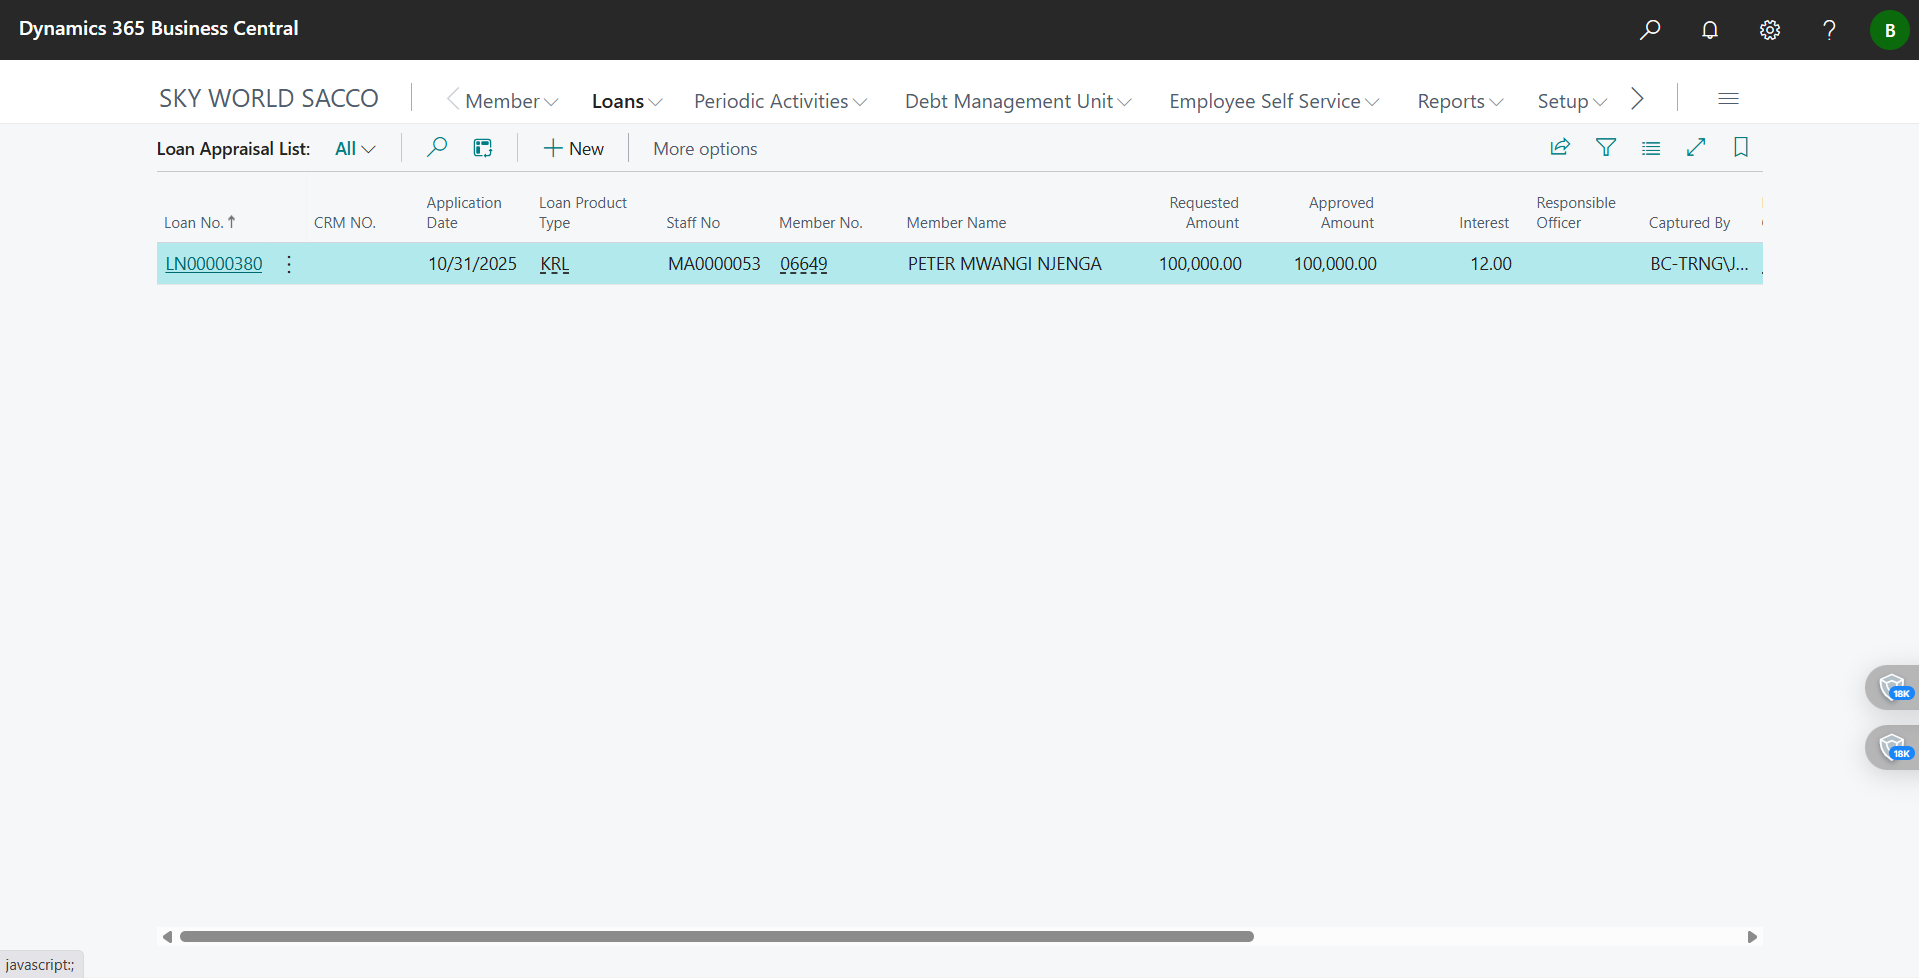
Task: Expand hidden navigation items with right chevron
Action: [1637, 99]
